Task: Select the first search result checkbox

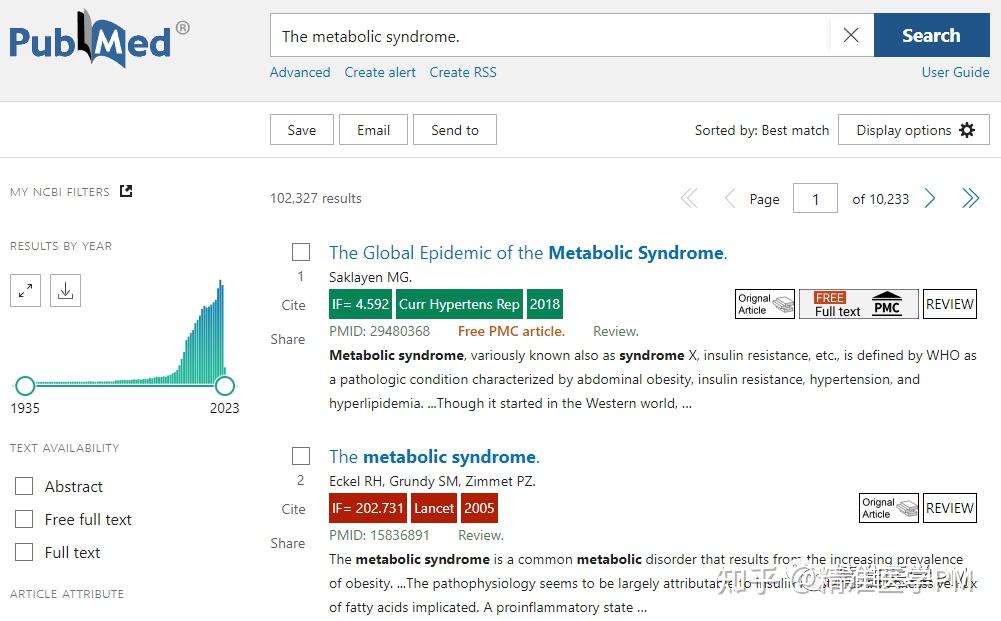Action: coord(301,252)
